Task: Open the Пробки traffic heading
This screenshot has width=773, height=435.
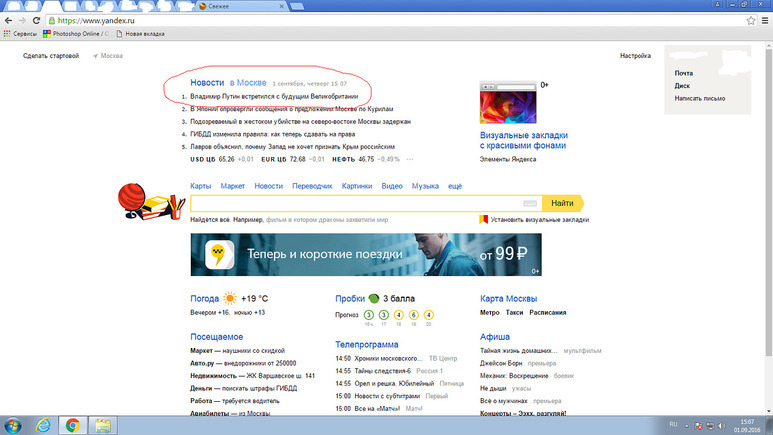Action: [350, 298]
